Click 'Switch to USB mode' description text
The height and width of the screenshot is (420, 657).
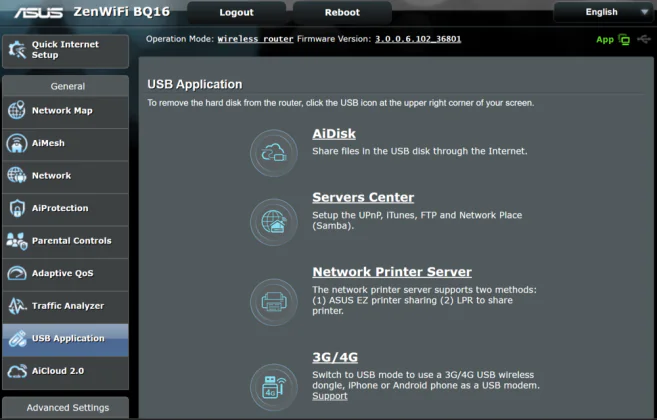coord(426,380)
